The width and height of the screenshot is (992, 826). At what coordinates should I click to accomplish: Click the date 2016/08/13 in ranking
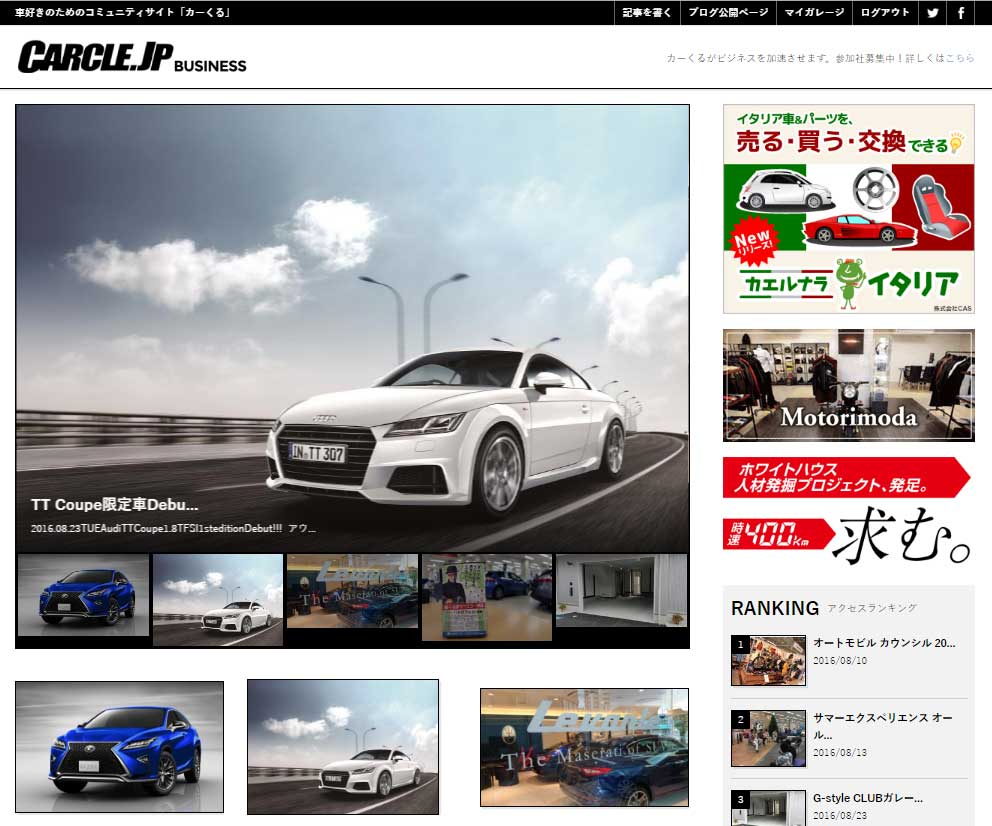pos(840,753)
